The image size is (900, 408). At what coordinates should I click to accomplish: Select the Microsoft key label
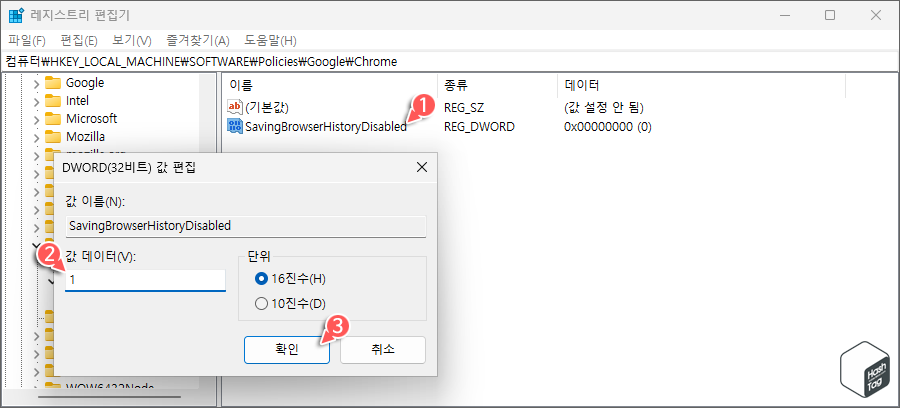click(91, 119)
